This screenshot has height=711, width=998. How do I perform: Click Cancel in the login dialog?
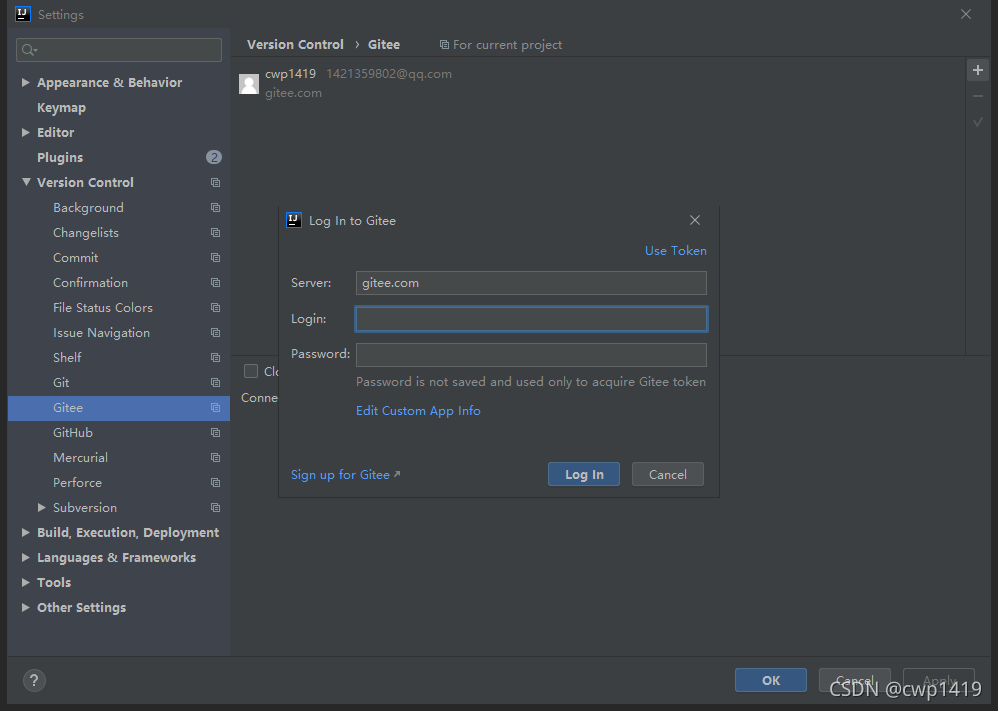tap(668, 474)
